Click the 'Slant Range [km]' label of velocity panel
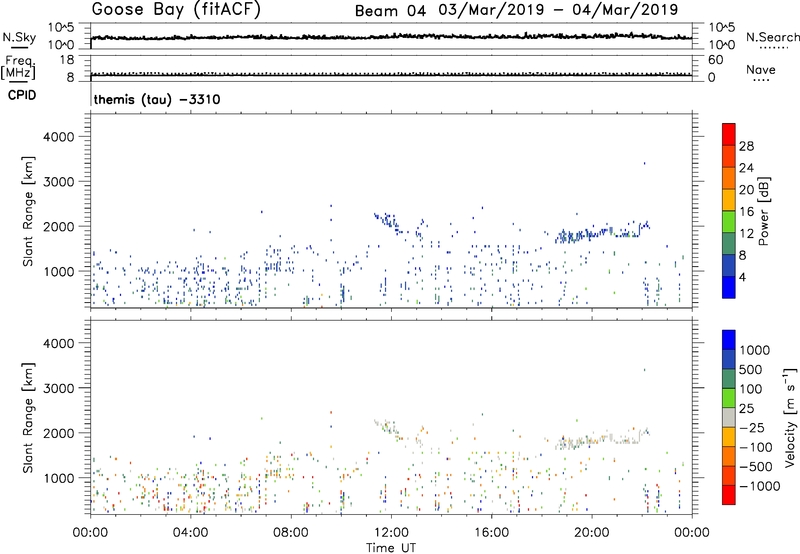 tap(28, 418)
